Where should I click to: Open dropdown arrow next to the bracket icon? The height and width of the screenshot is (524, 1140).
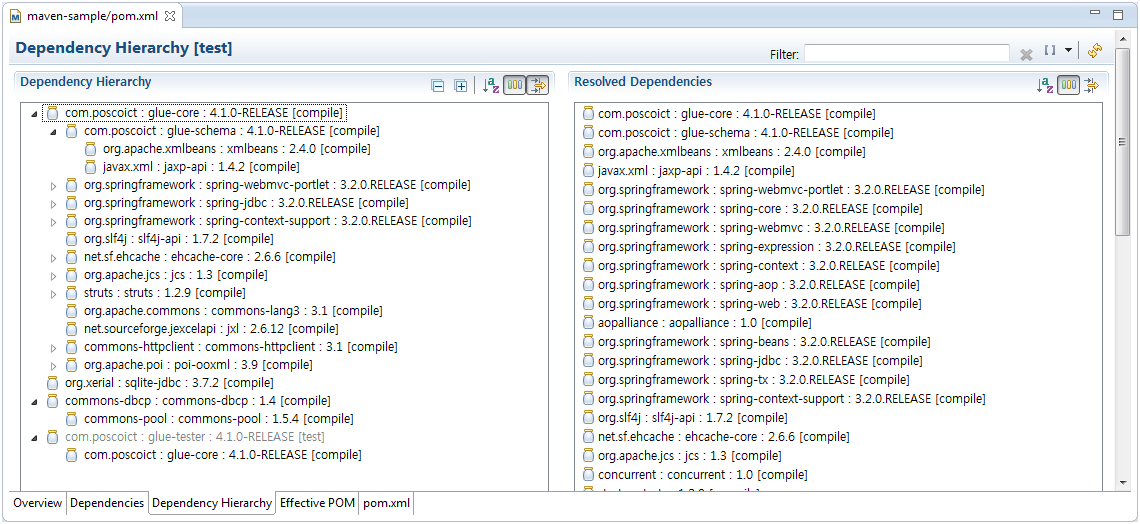click(x=1068, y=50)
